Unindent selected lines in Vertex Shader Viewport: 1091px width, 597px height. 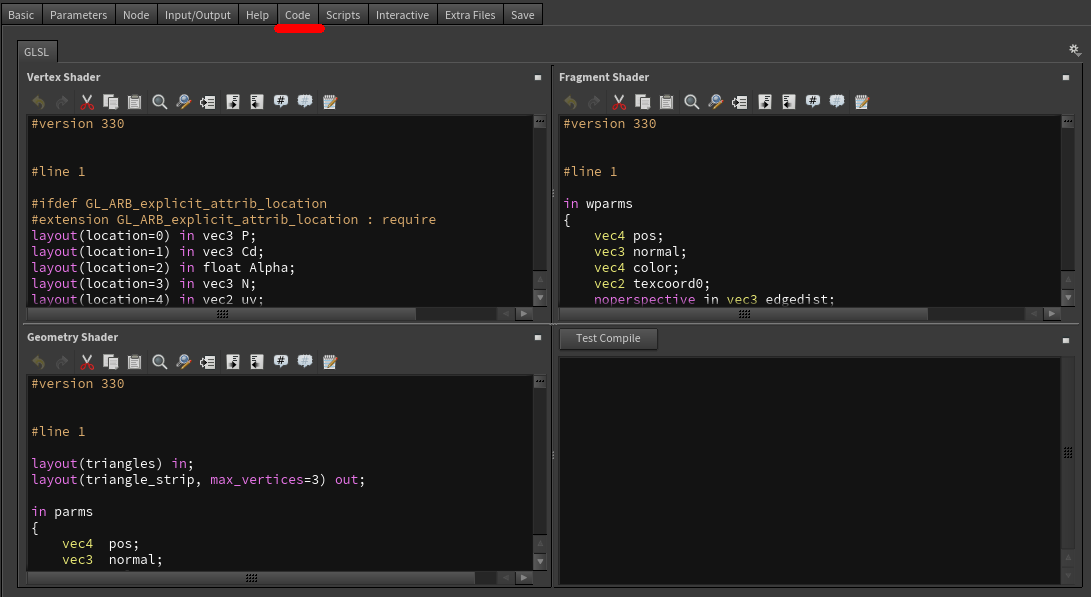(257, 102)
